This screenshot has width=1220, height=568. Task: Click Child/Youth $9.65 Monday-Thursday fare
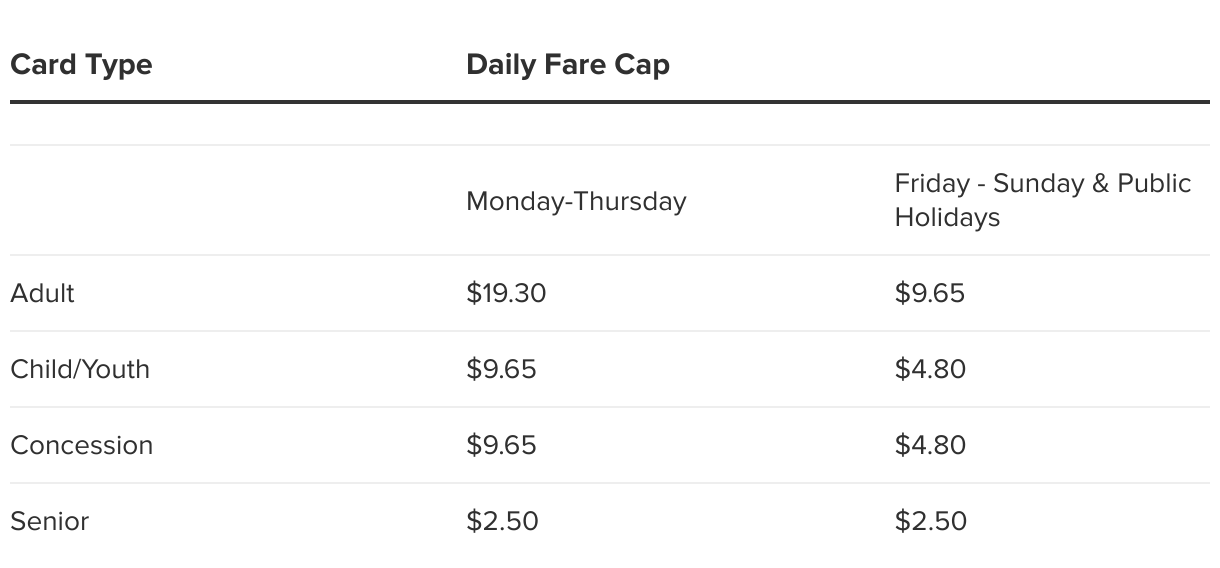[x=501, y=369]
